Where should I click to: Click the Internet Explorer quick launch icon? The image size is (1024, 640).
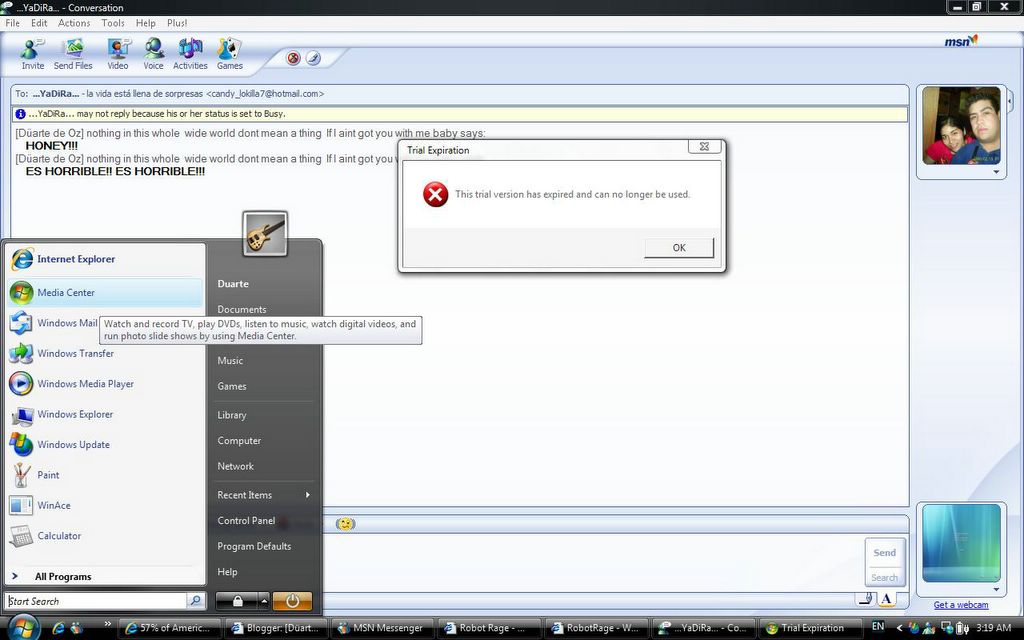[x=58, y=628]
